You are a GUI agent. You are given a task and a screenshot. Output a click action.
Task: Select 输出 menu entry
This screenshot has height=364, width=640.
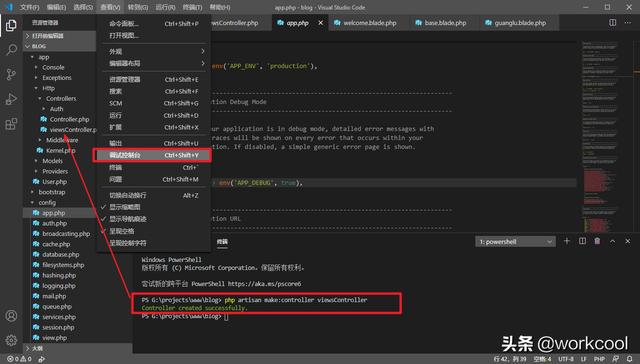153,143
